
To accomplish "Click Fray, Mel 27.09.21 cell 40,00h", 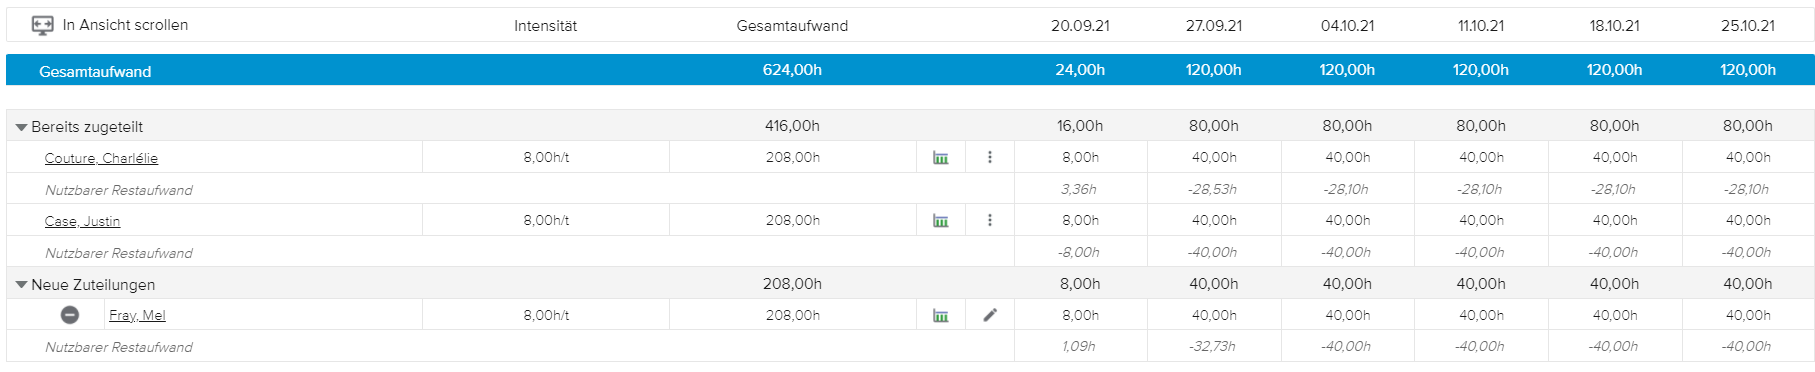I will click(1214, 315).
